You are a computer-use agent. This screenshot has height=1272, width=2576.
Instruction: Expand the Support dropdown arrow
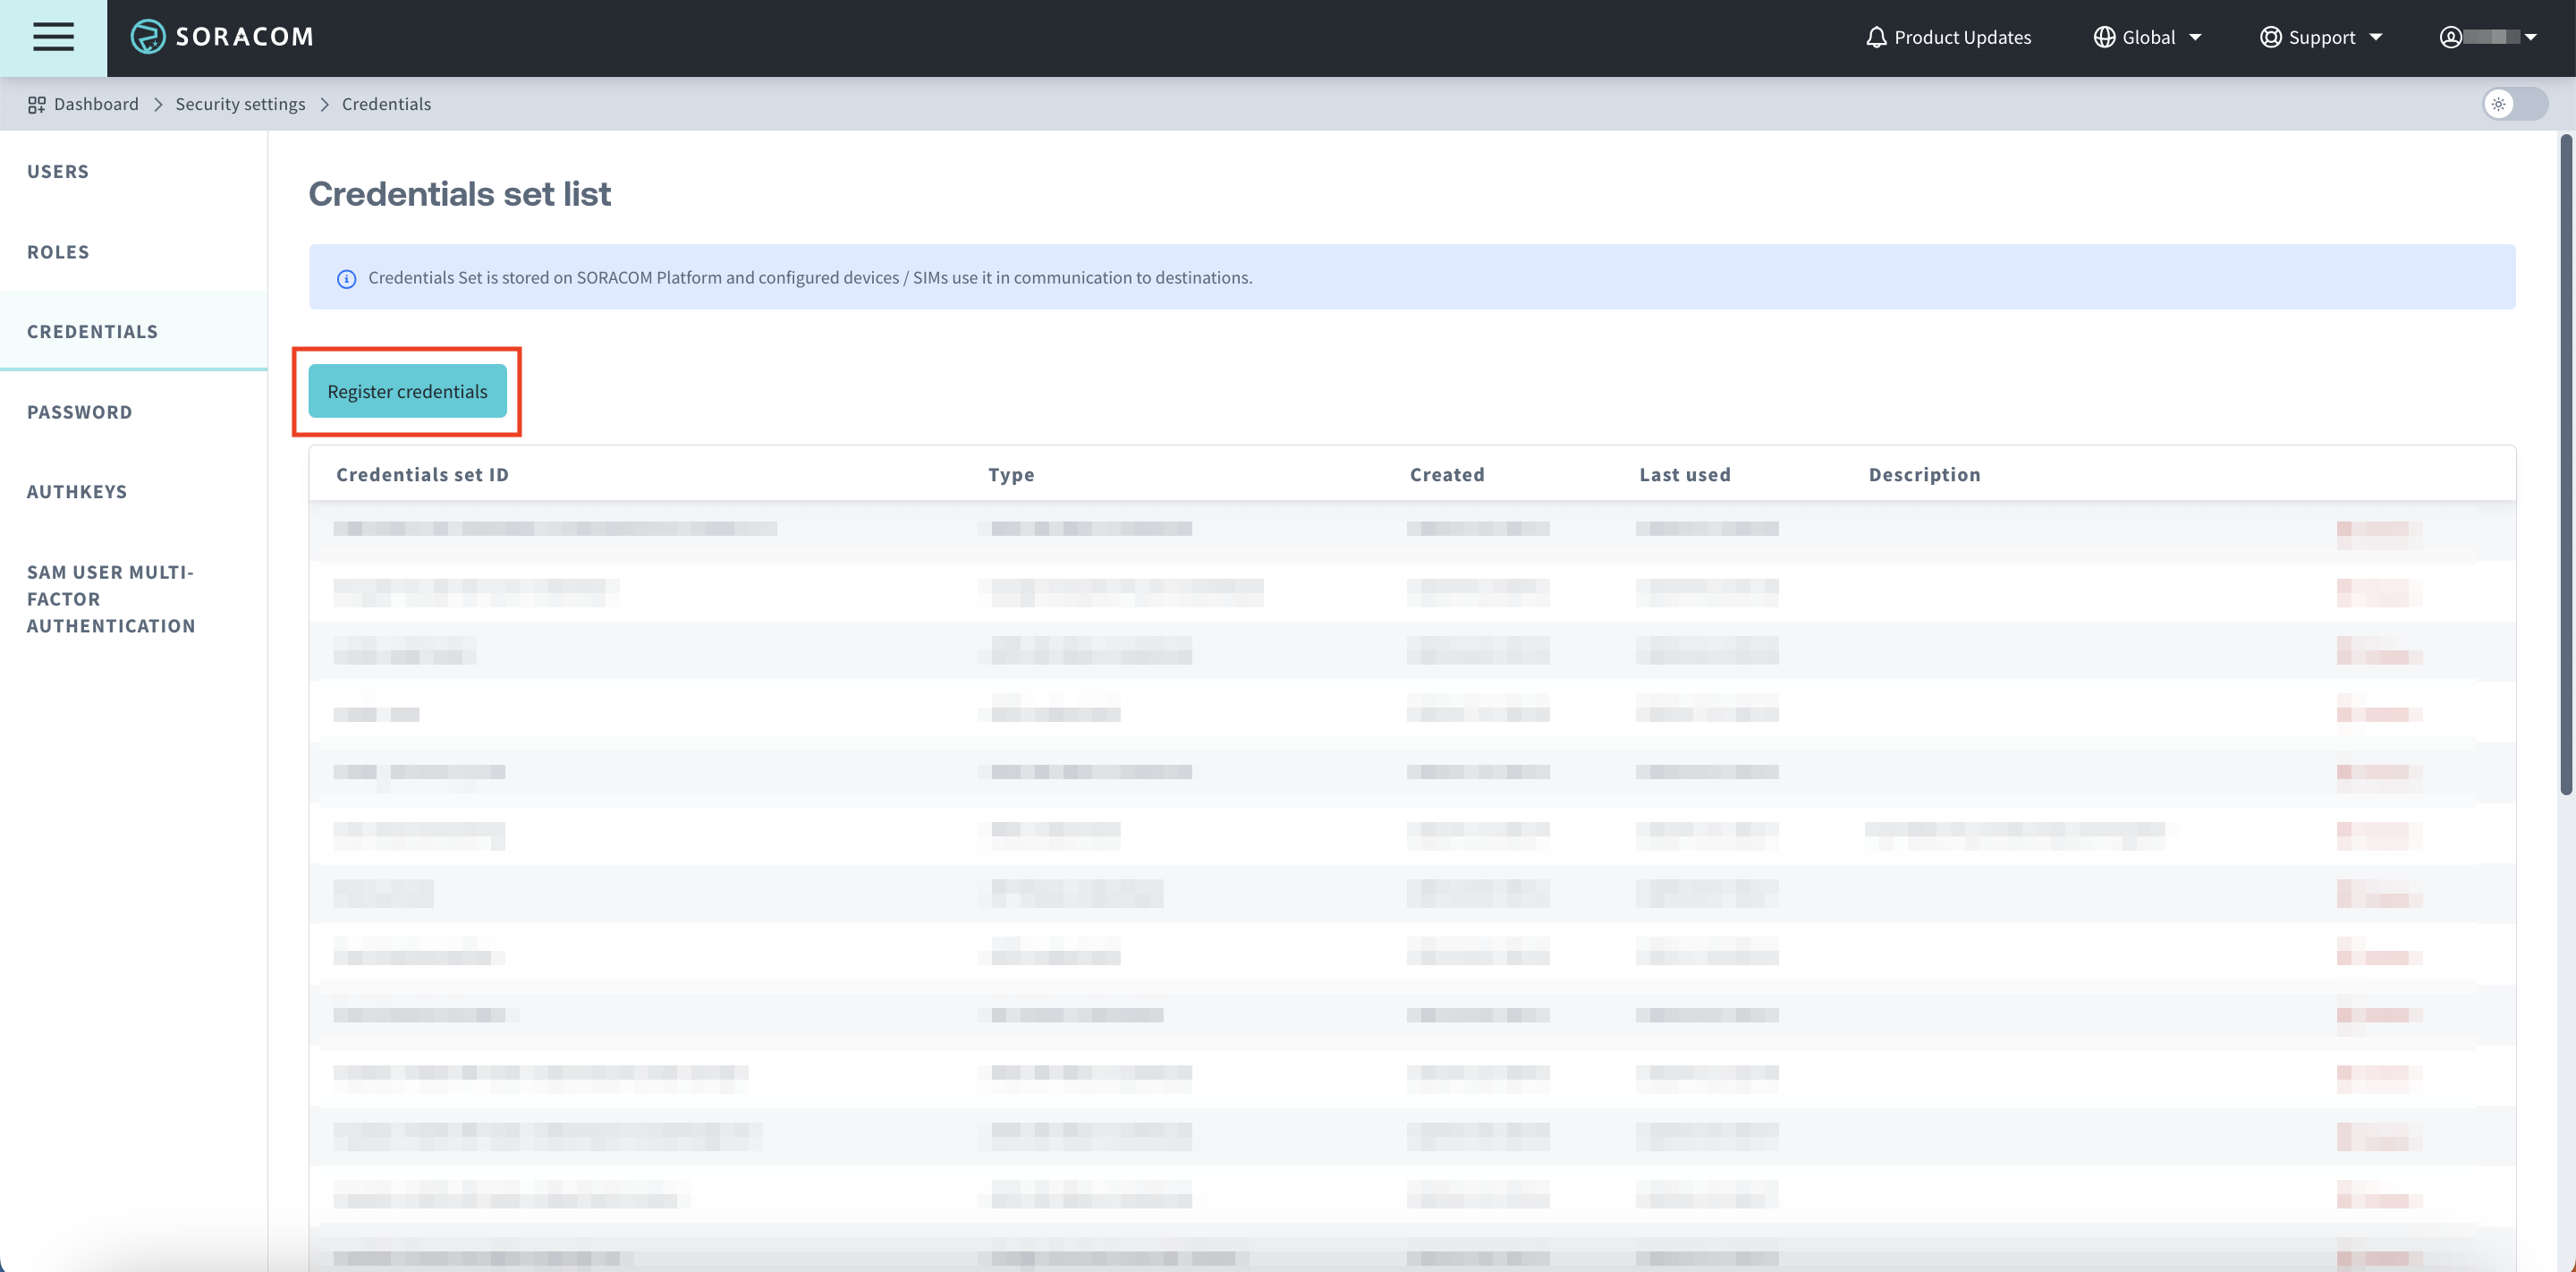point(2376,37)
